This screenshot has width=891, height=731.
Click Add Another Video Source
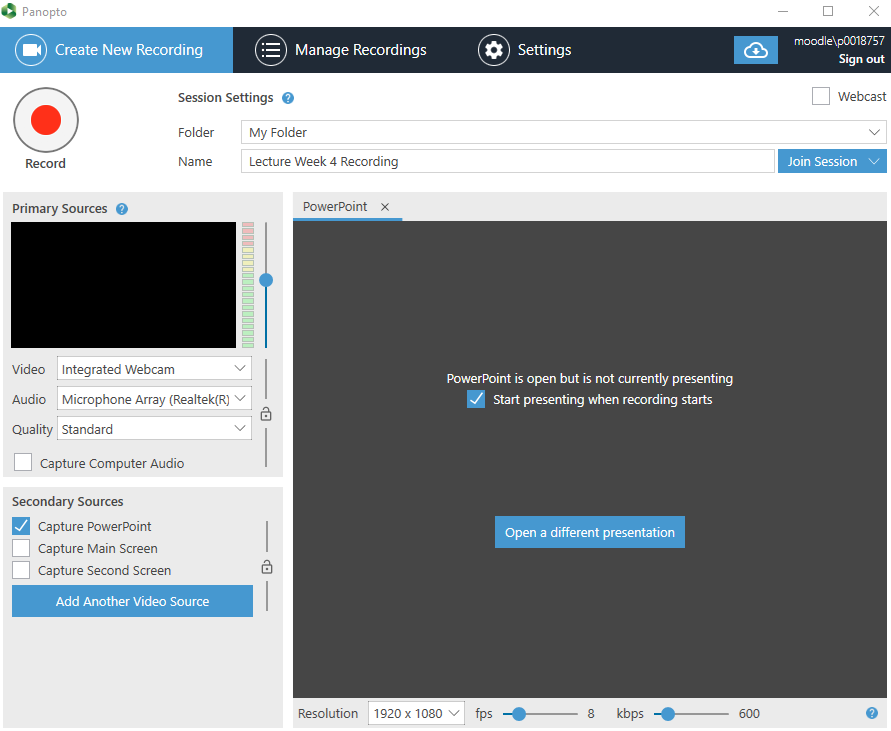click(131, 601)
